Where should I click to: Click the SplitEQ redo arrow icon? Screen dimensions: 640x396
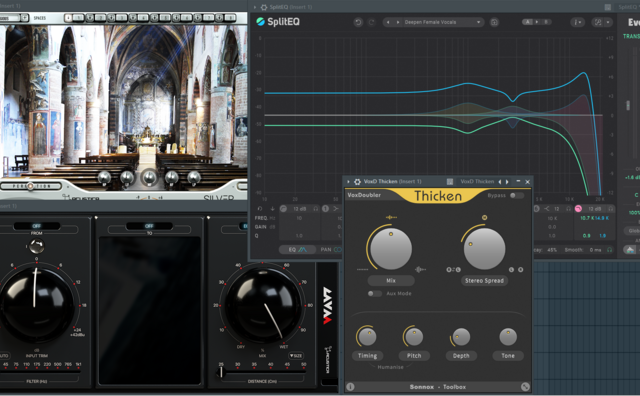[371, 22]
